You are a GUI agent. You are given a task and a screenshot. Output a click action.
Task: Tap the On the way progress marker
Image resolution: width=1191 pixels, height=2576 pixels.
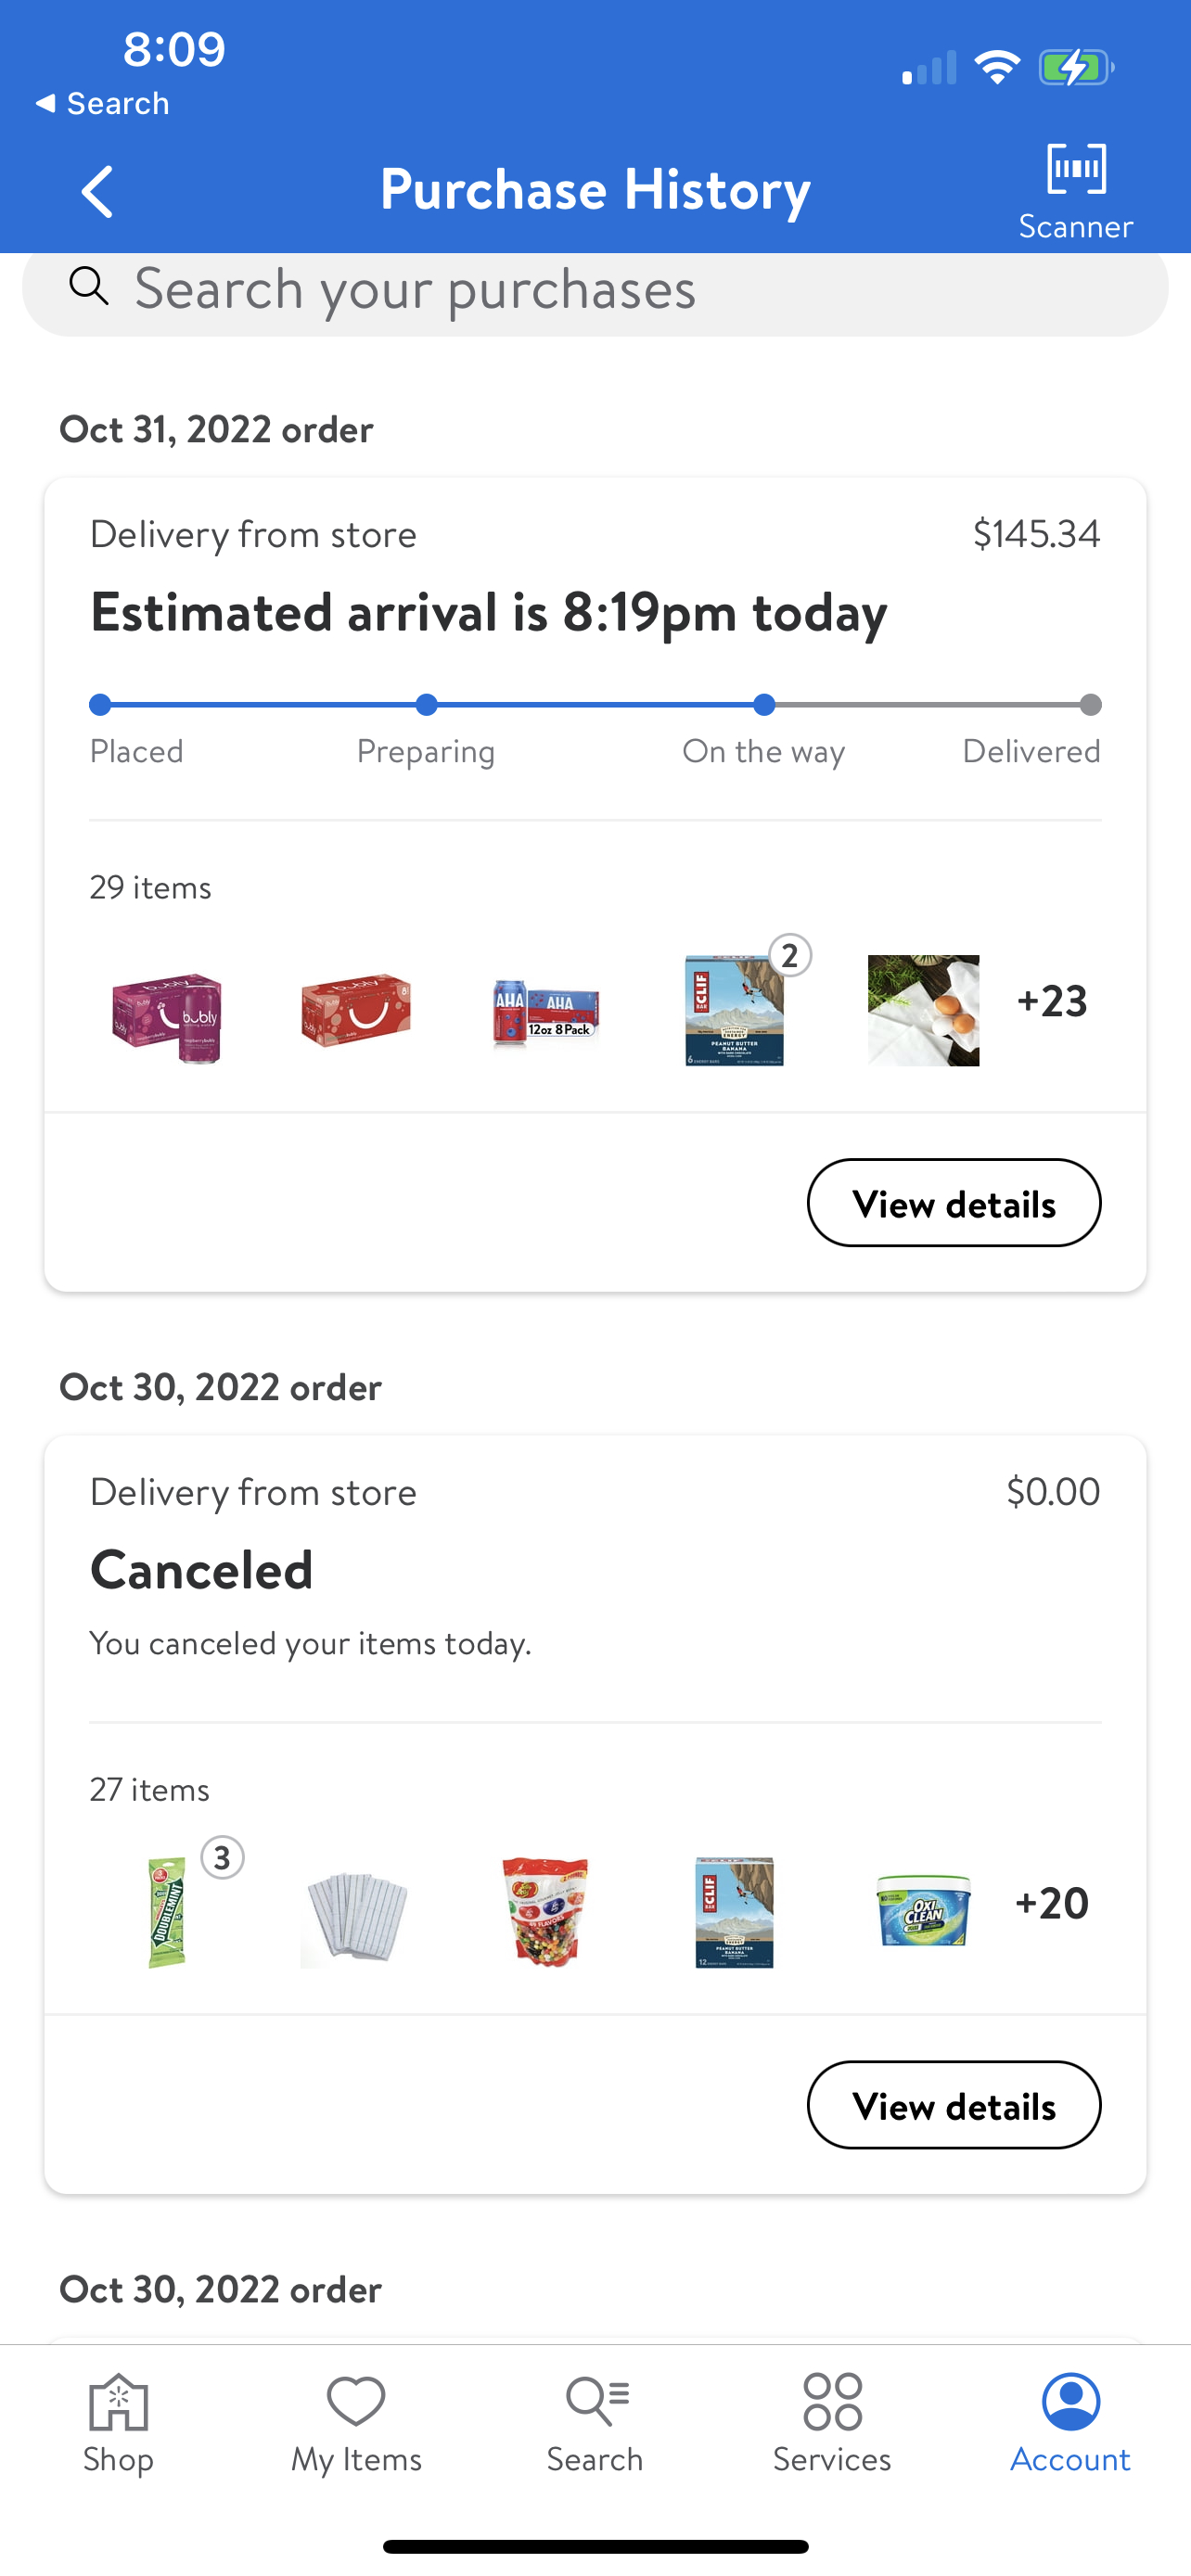pos(764,705)
